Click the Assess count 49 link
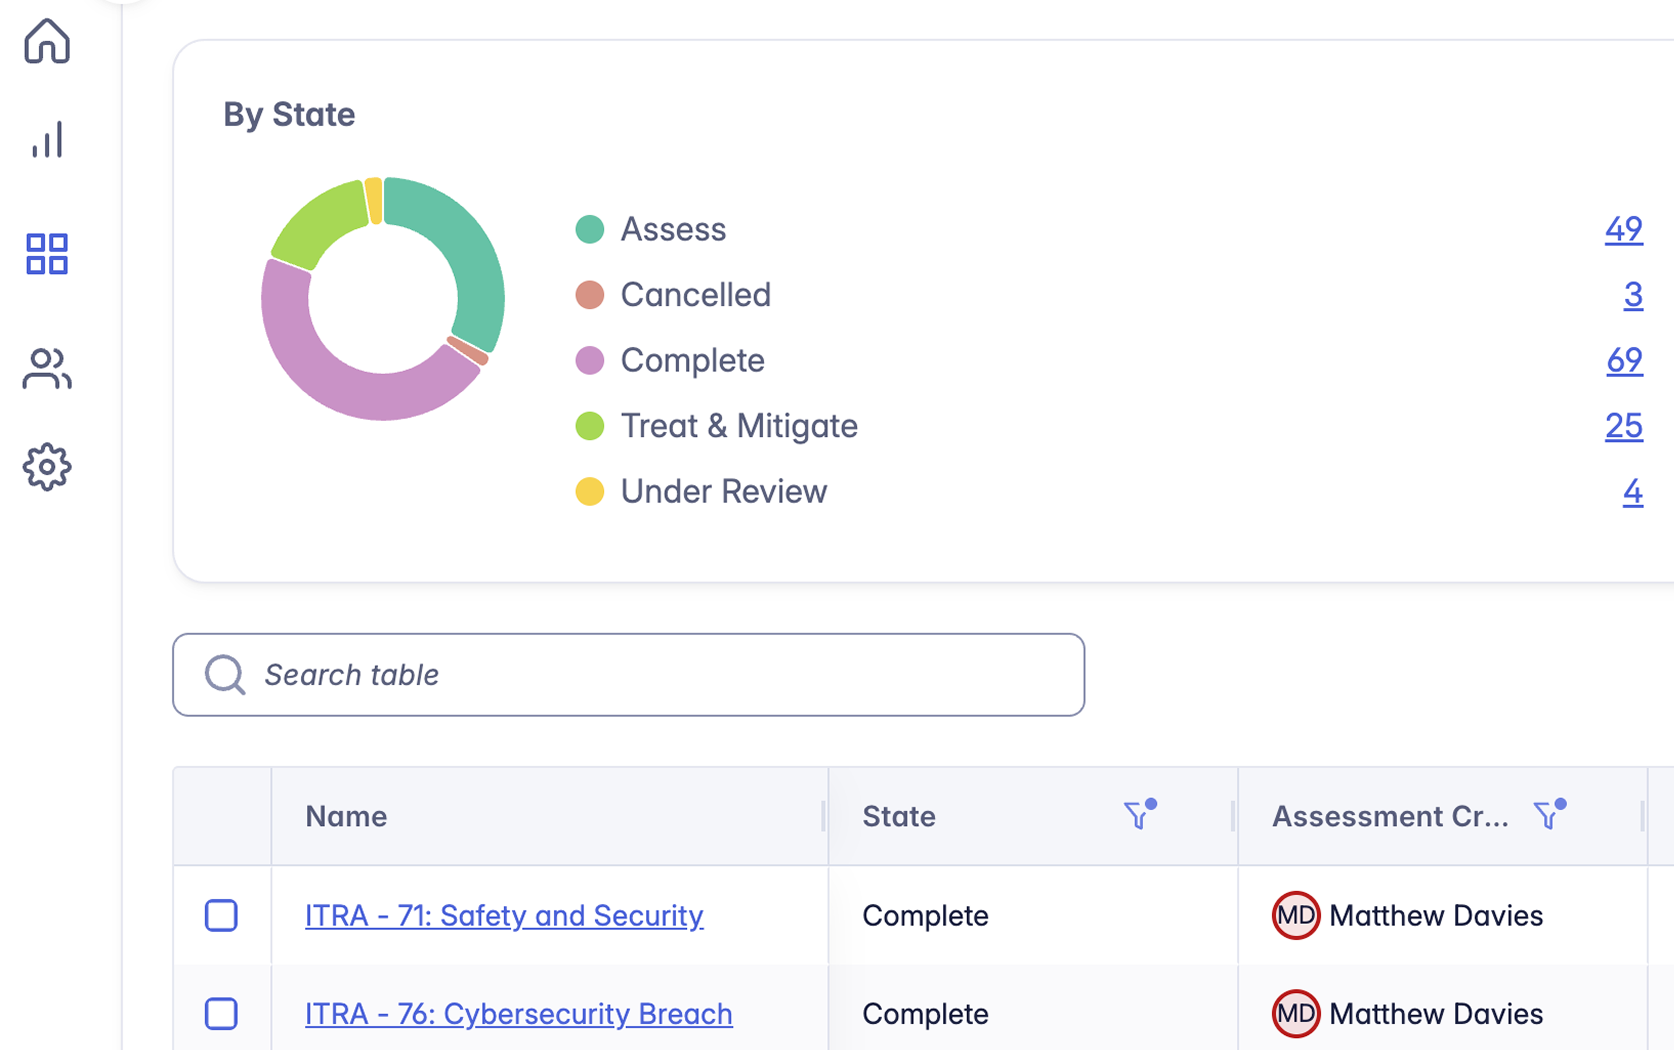This screenshot has height=1050, width=1674. tap(1623, 229)
